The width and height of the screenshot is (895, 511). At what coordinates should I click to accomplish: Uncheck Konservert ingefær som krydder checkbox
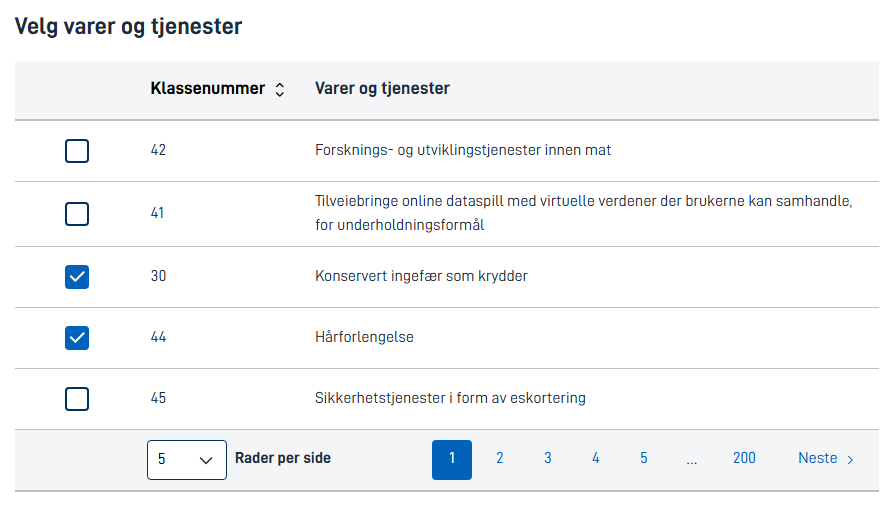[x=77, y=277]
